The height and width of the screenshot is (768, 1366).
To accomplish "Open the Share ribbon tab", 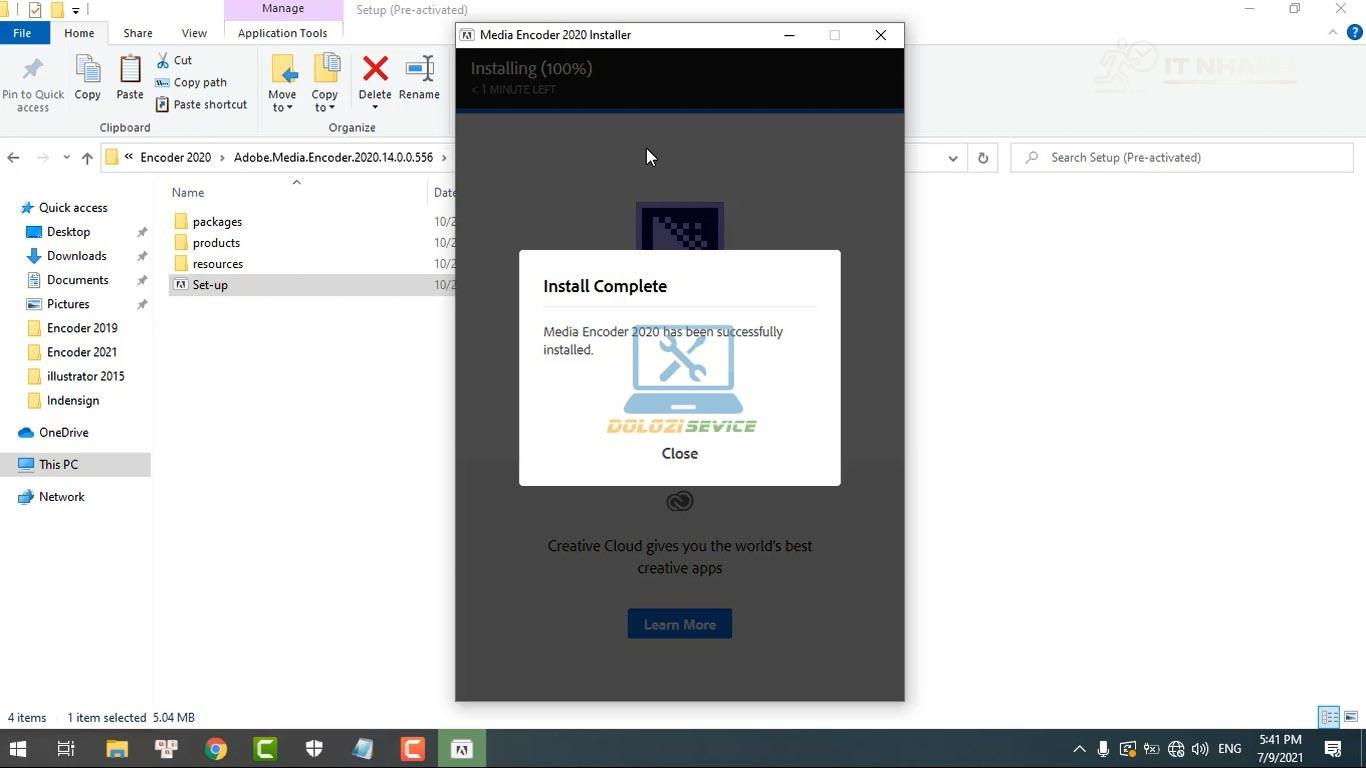I will pyautogui.click(x=138, y=33).
